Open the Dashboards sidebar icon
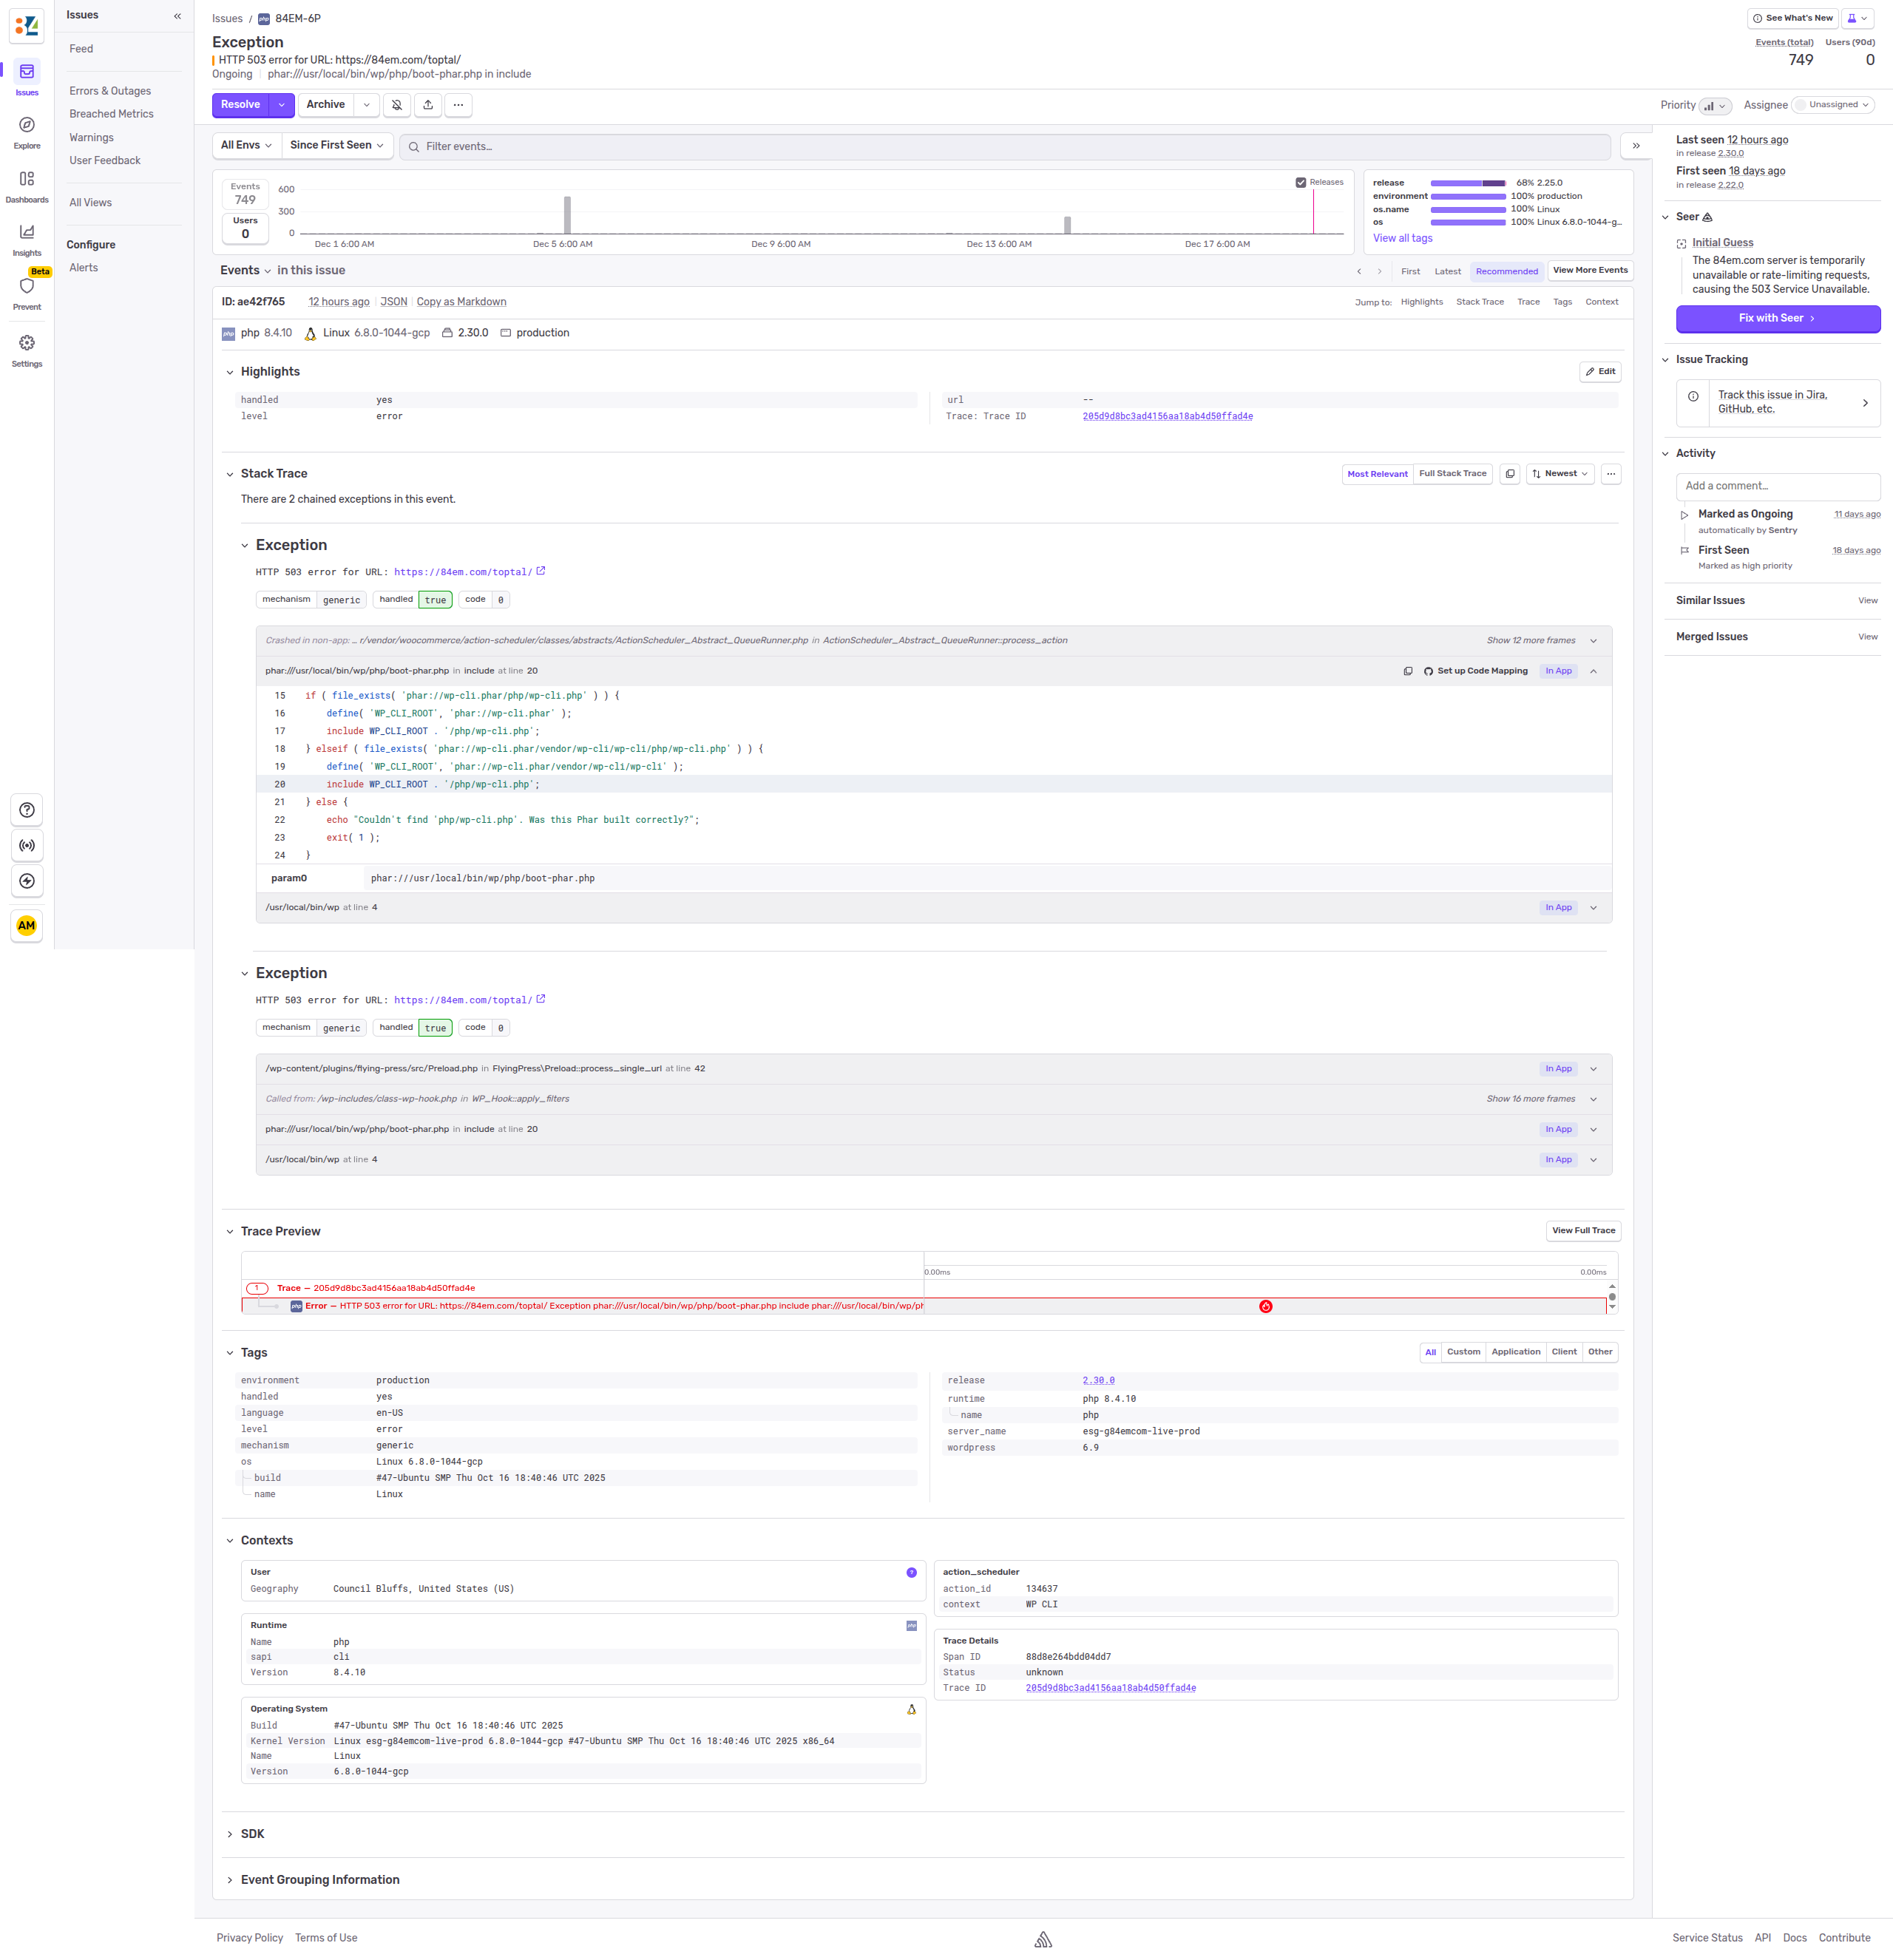Screen dimensions: 1893x1960 [27, 184]
